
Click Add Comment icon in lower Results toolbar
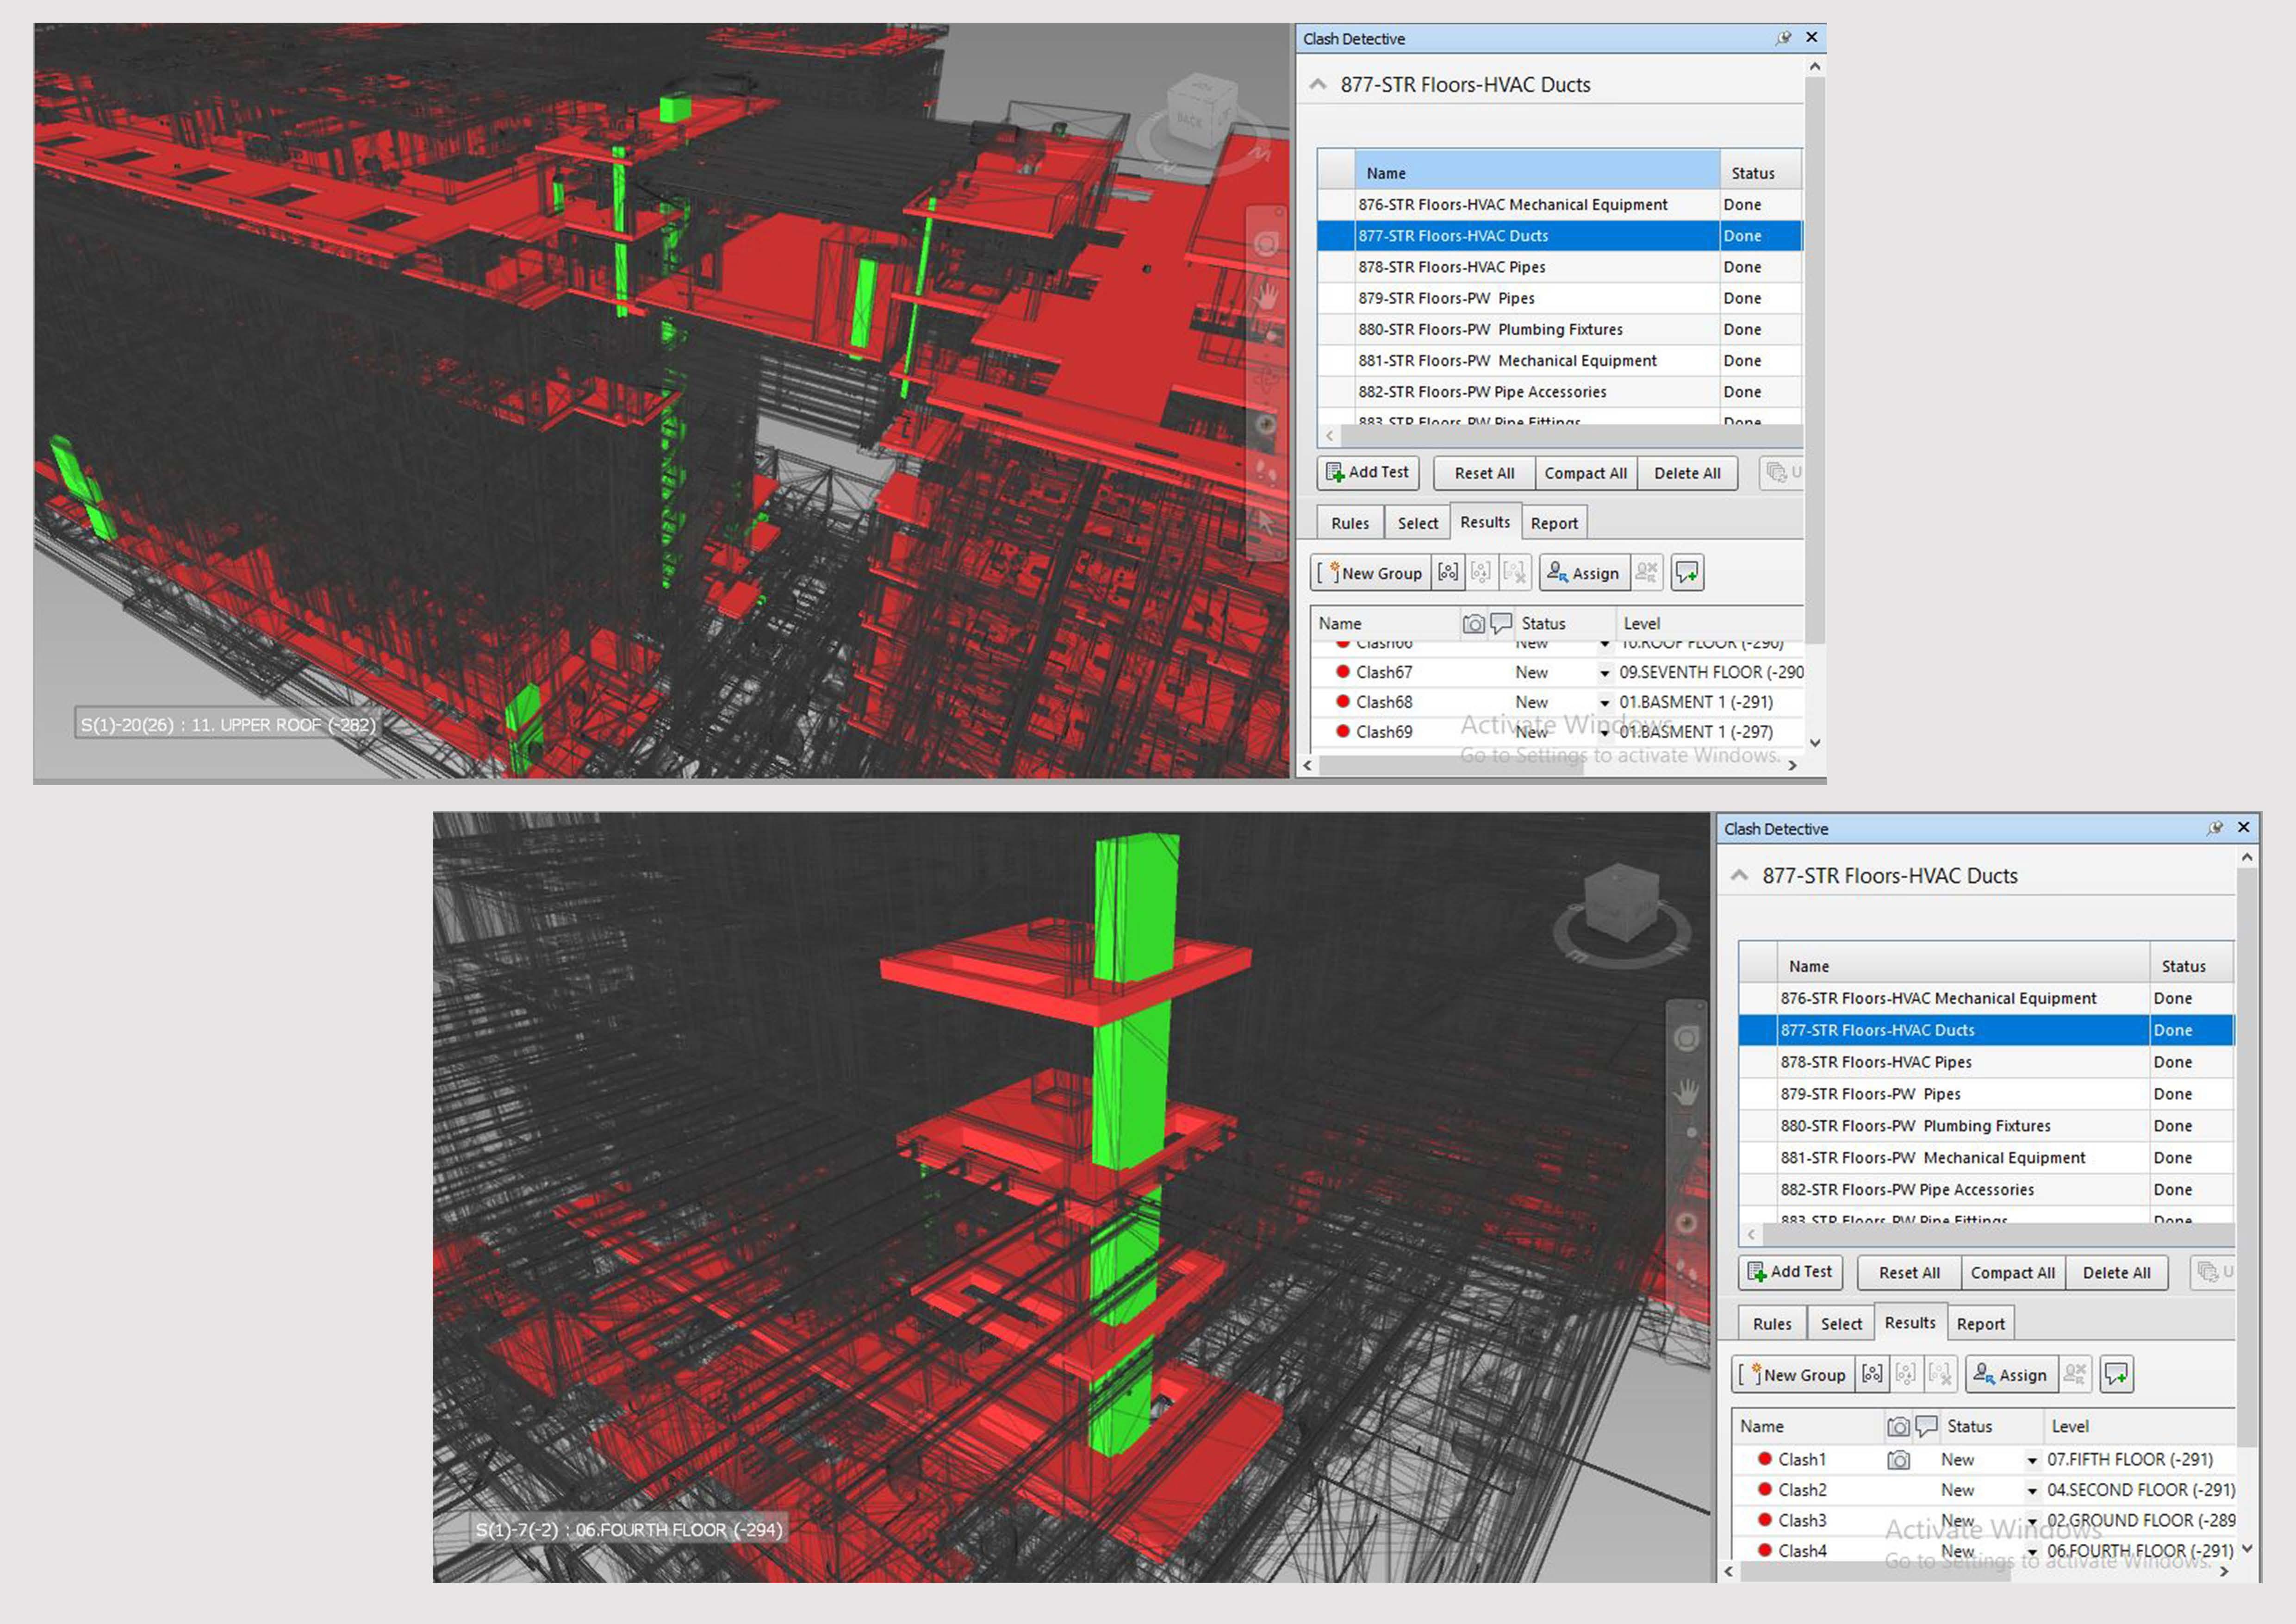[x=2116, y=1375]
